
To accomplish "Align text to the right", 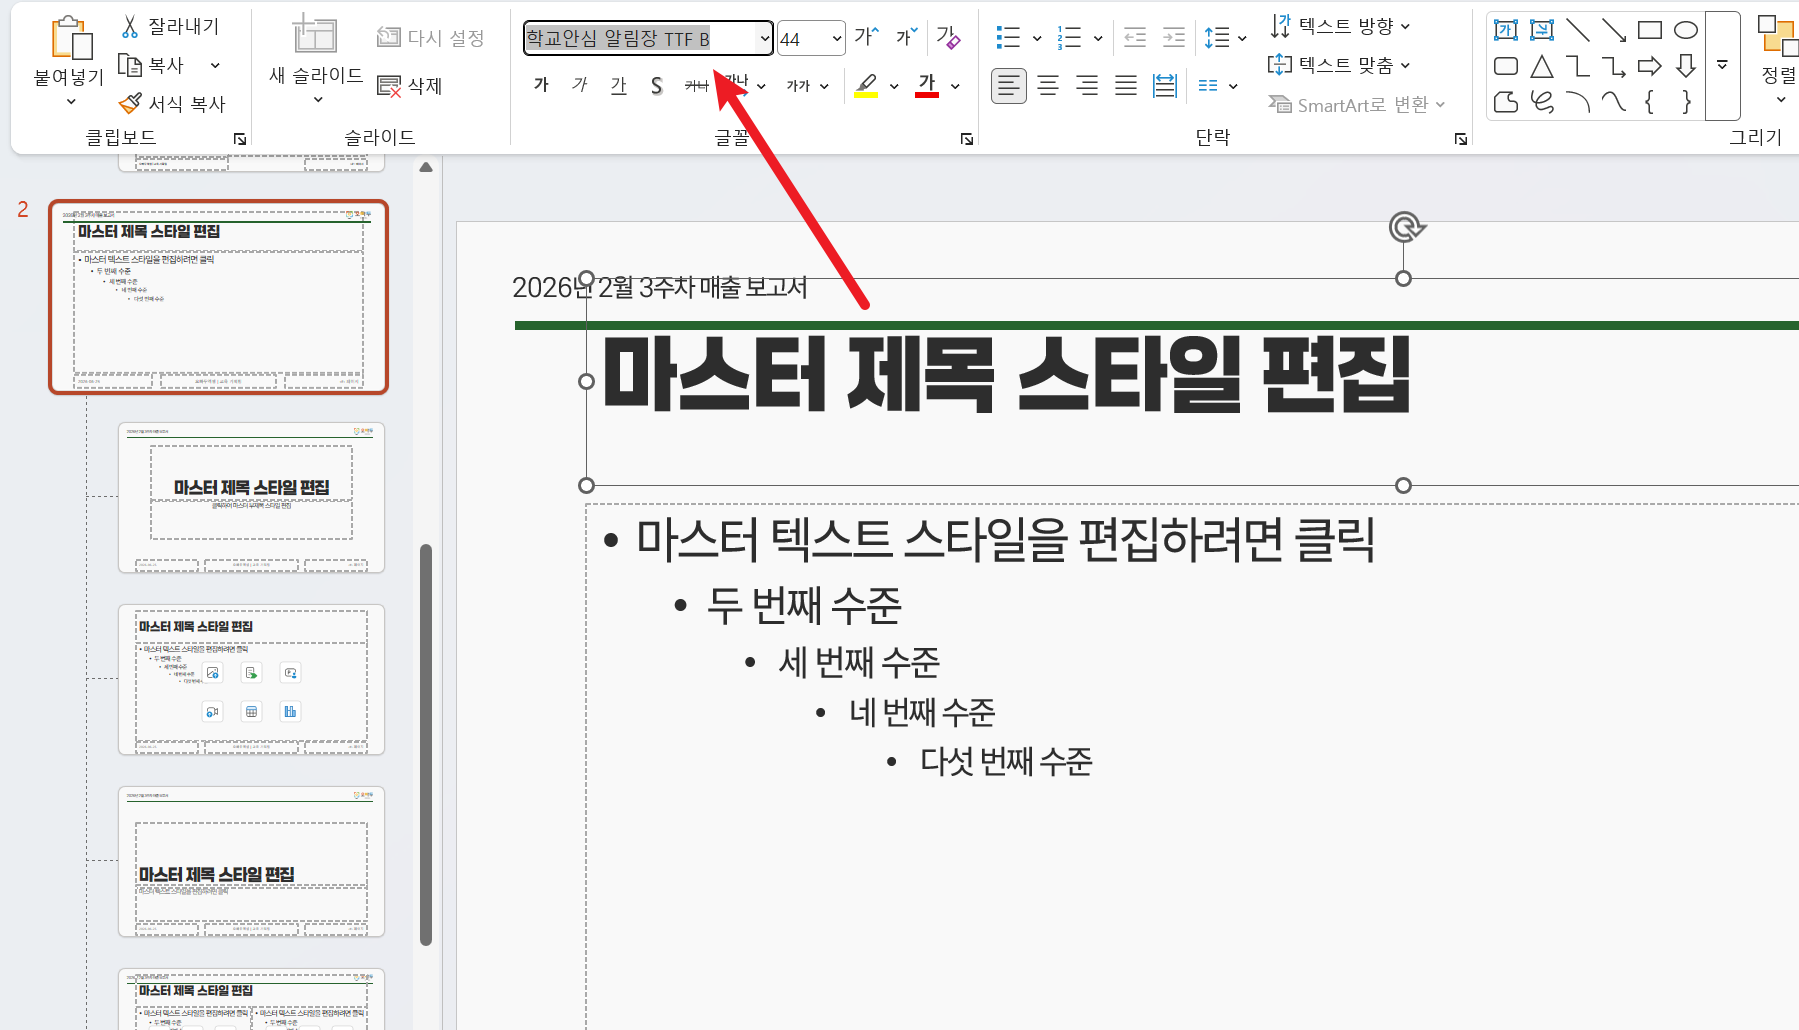I will tap(1087, 86).
